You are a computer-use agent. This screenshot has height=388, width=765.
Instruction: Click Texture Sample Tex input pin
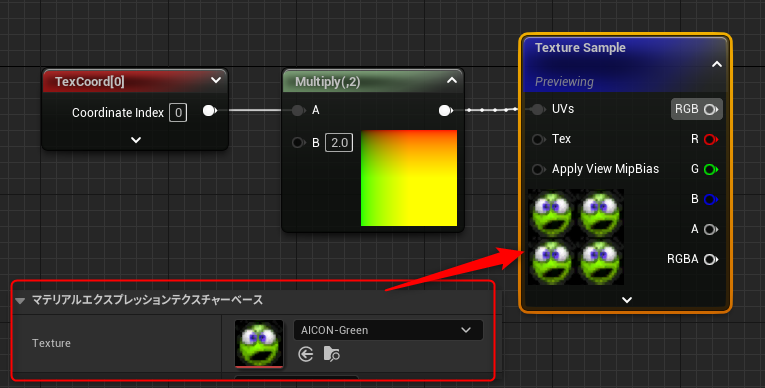538,140
